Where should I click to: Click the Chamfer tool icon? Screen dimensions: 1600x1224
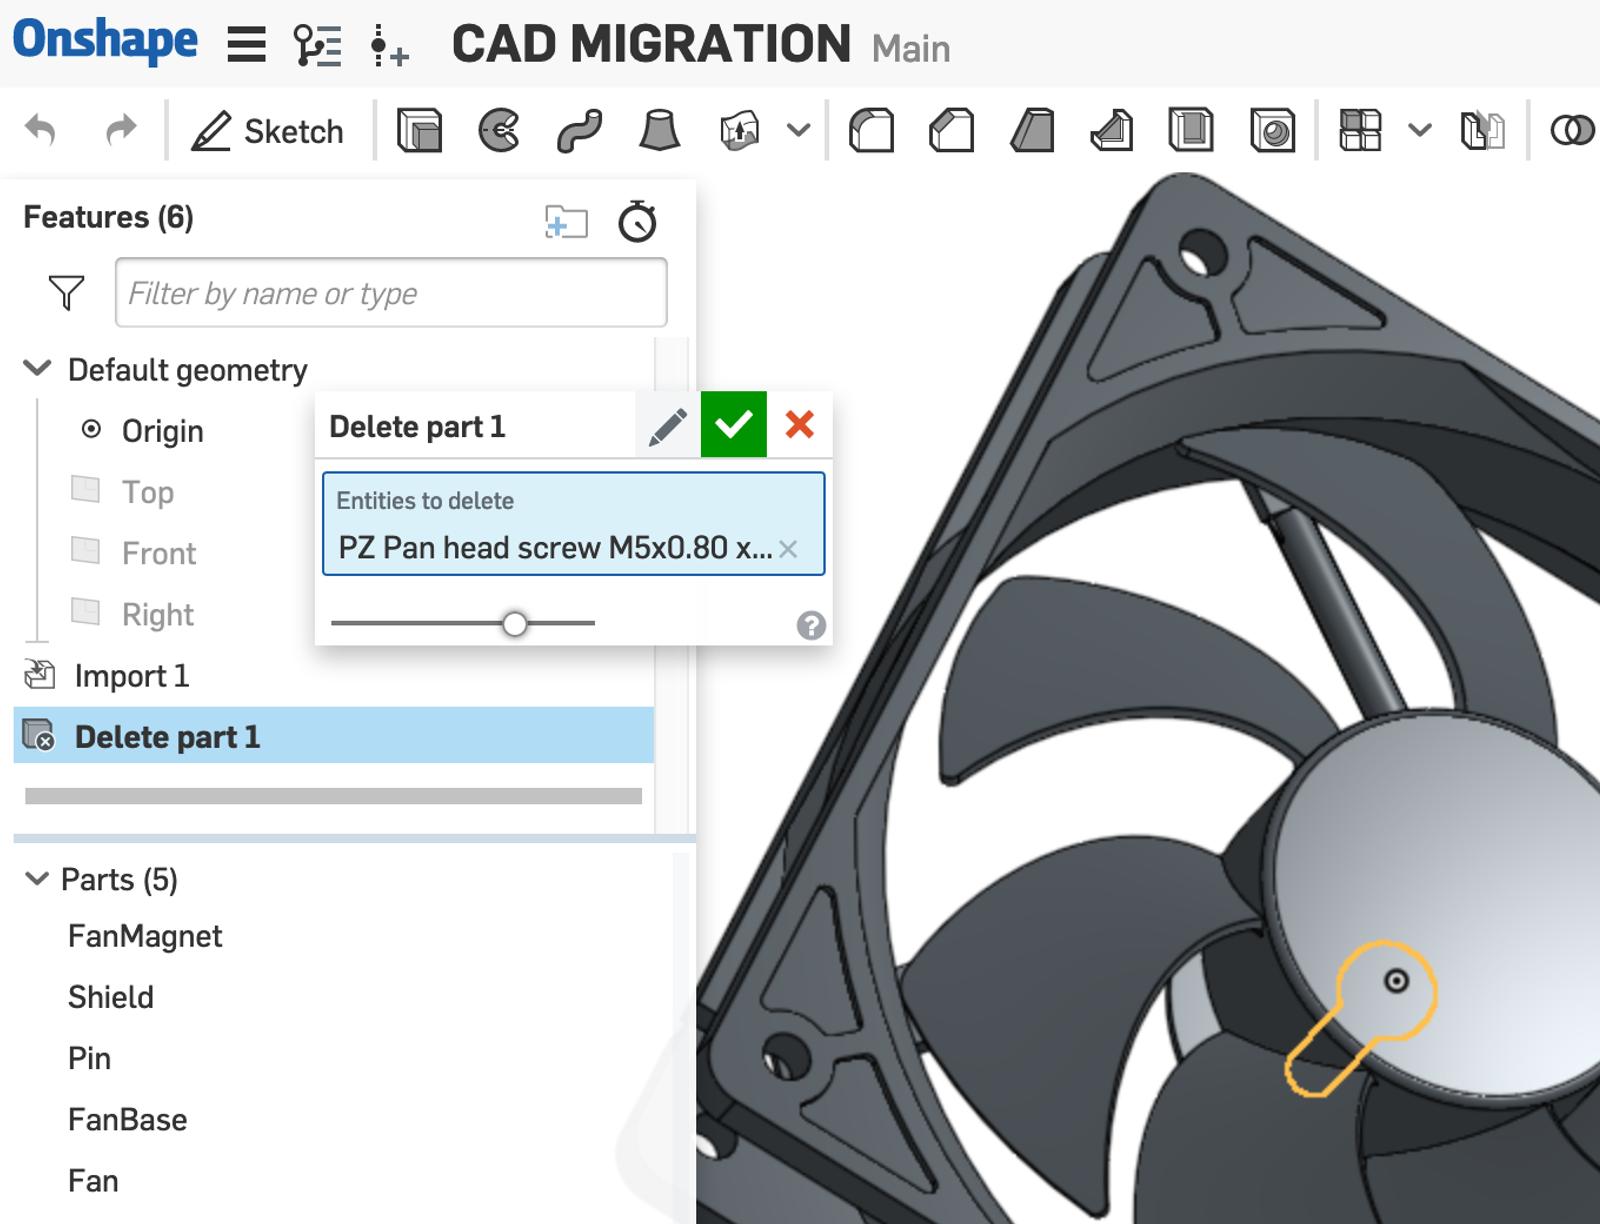(x=951, y=131)
